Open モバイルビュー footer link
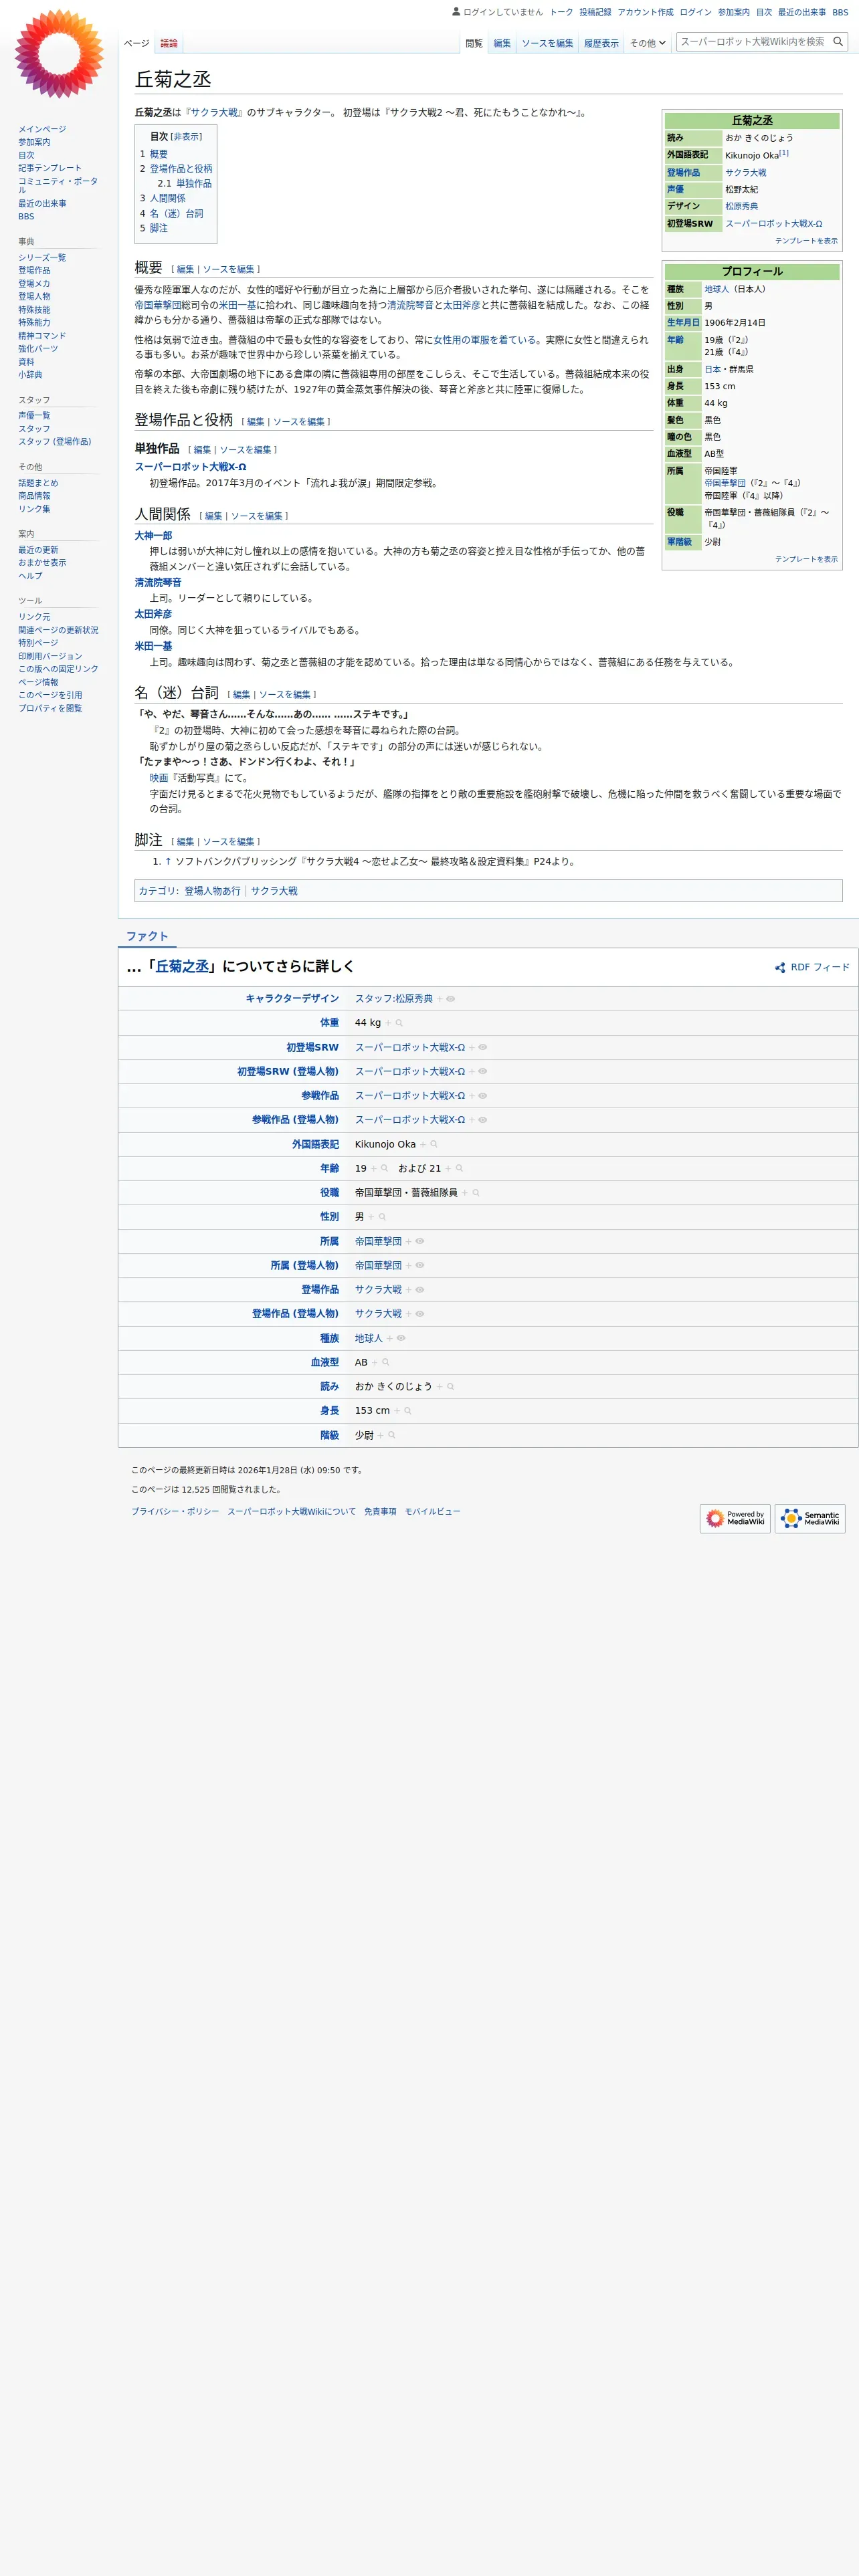This screenshot has height=2576, width=859. [x=432, y=1511]
